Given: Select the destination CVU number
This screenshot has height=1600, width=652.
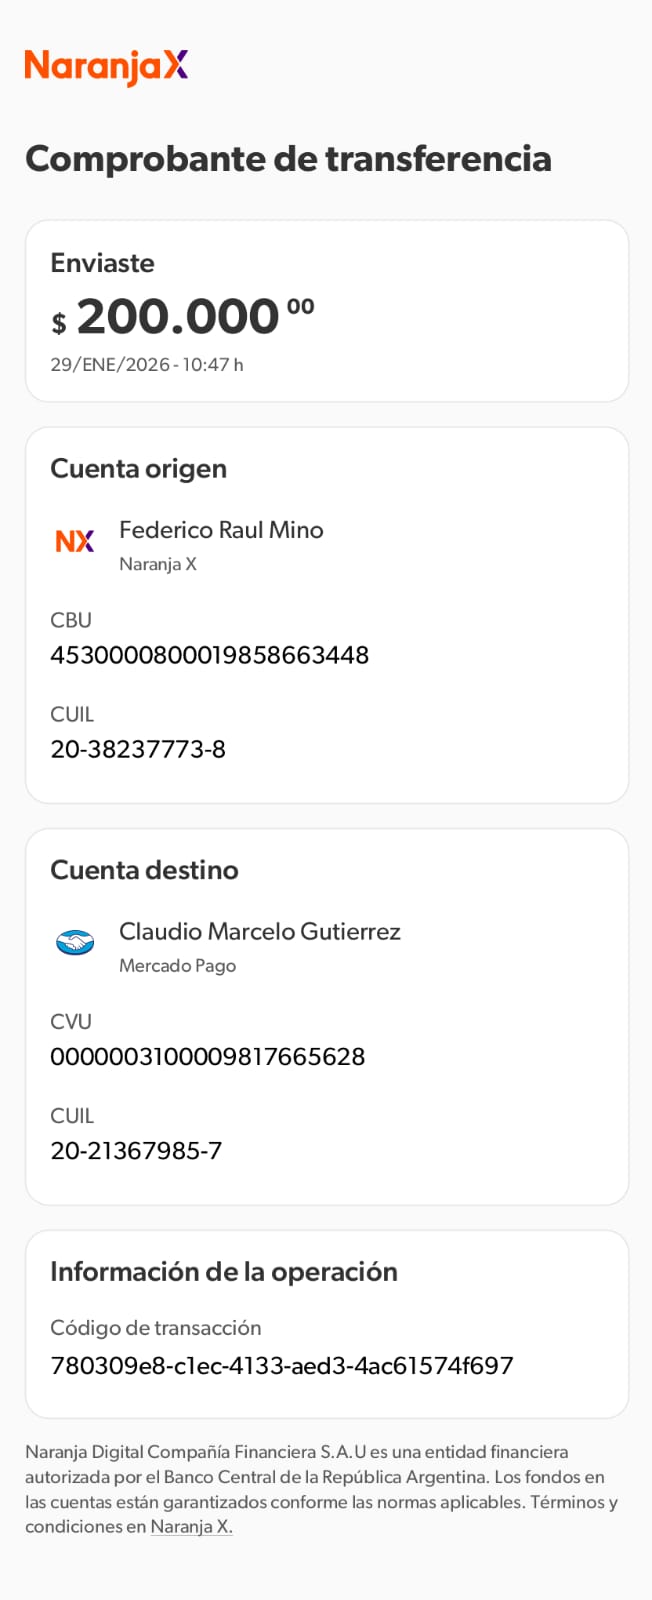Looking at the screenshot, I should pyautogui.click(x=207, y=1056).
